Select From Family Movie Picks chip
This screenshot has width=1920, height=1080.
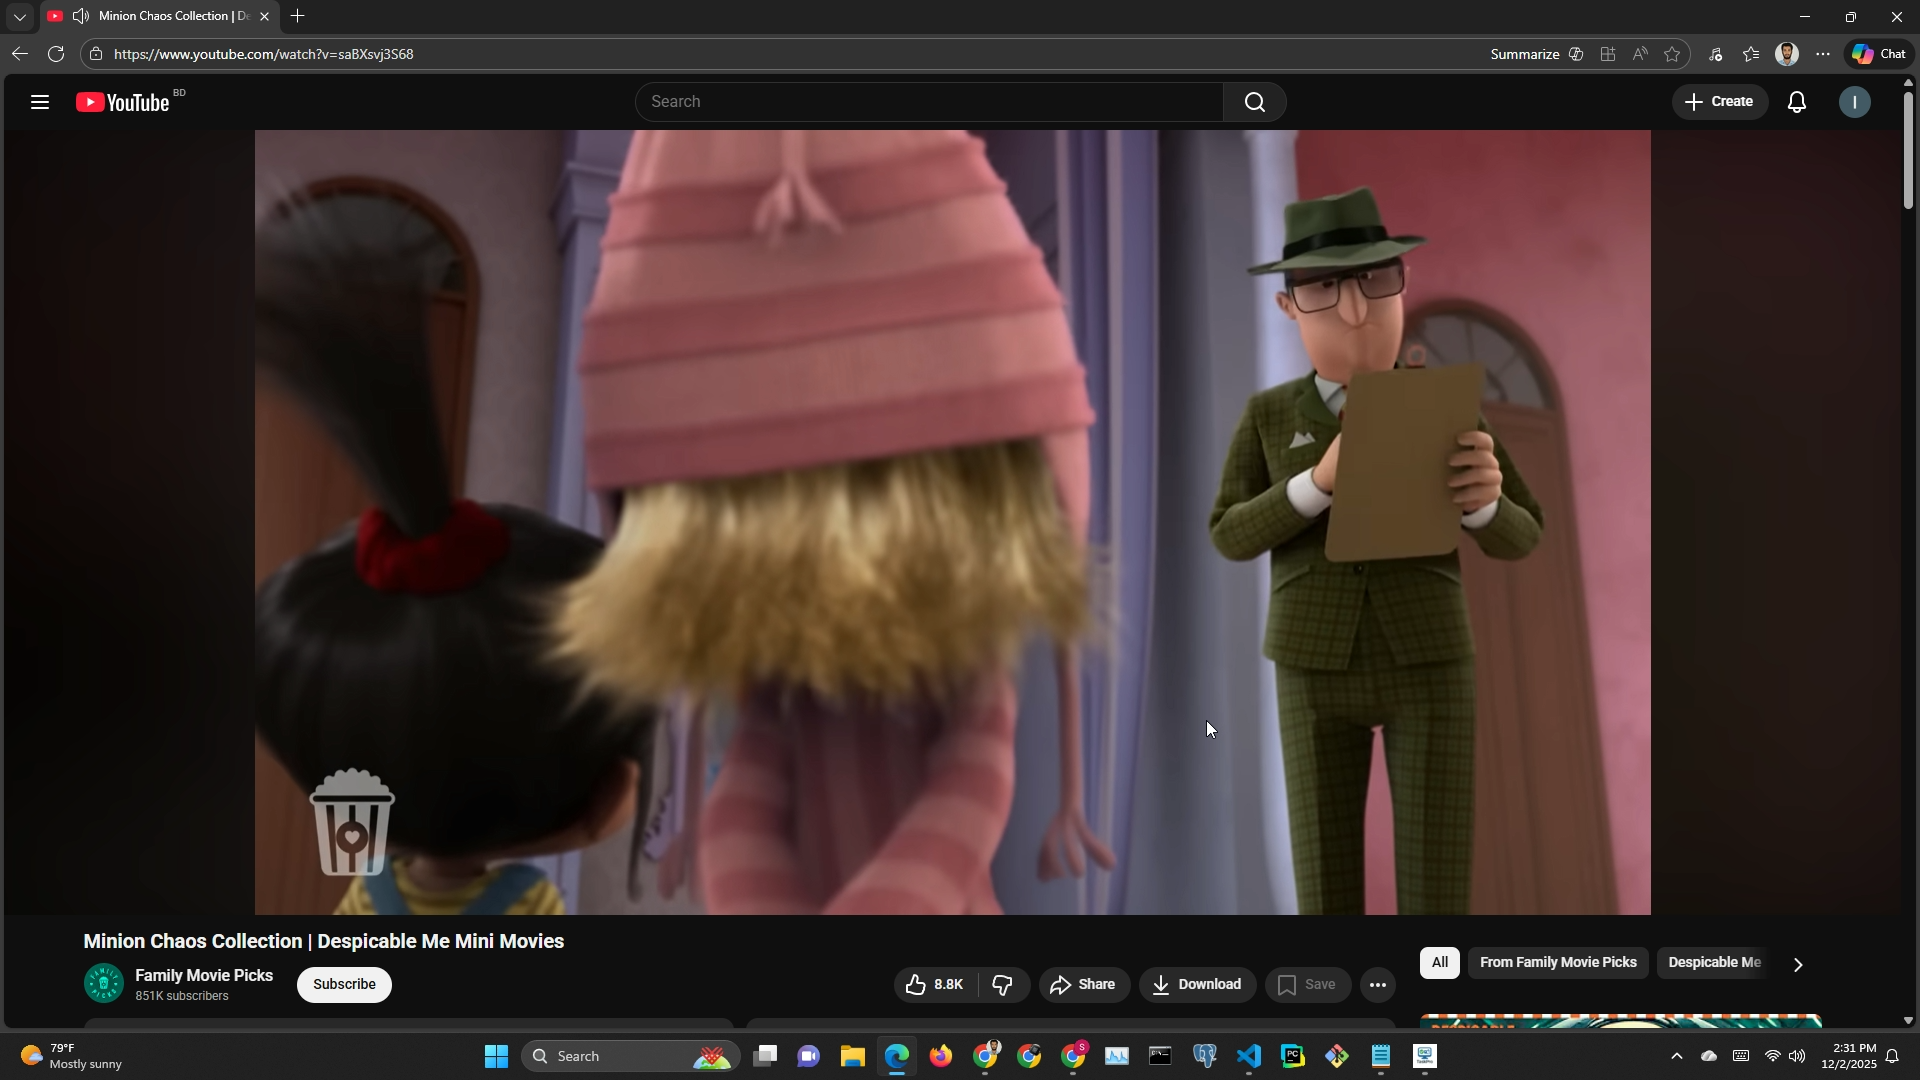pyautogui.click(x=1557, y=963)
